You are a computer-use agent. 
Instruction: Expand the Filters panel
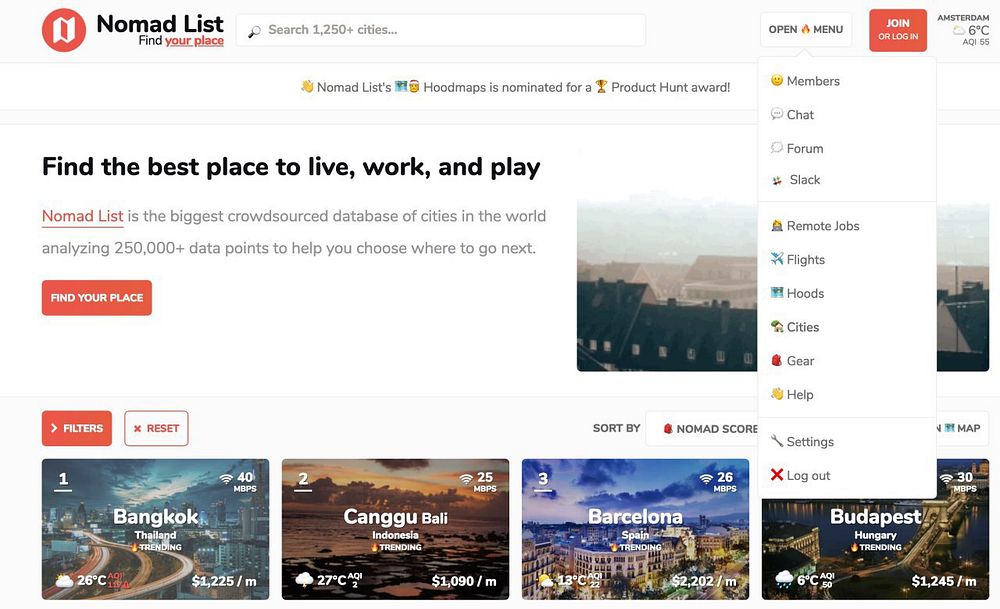pyautogui.click(x=77, y=429)
